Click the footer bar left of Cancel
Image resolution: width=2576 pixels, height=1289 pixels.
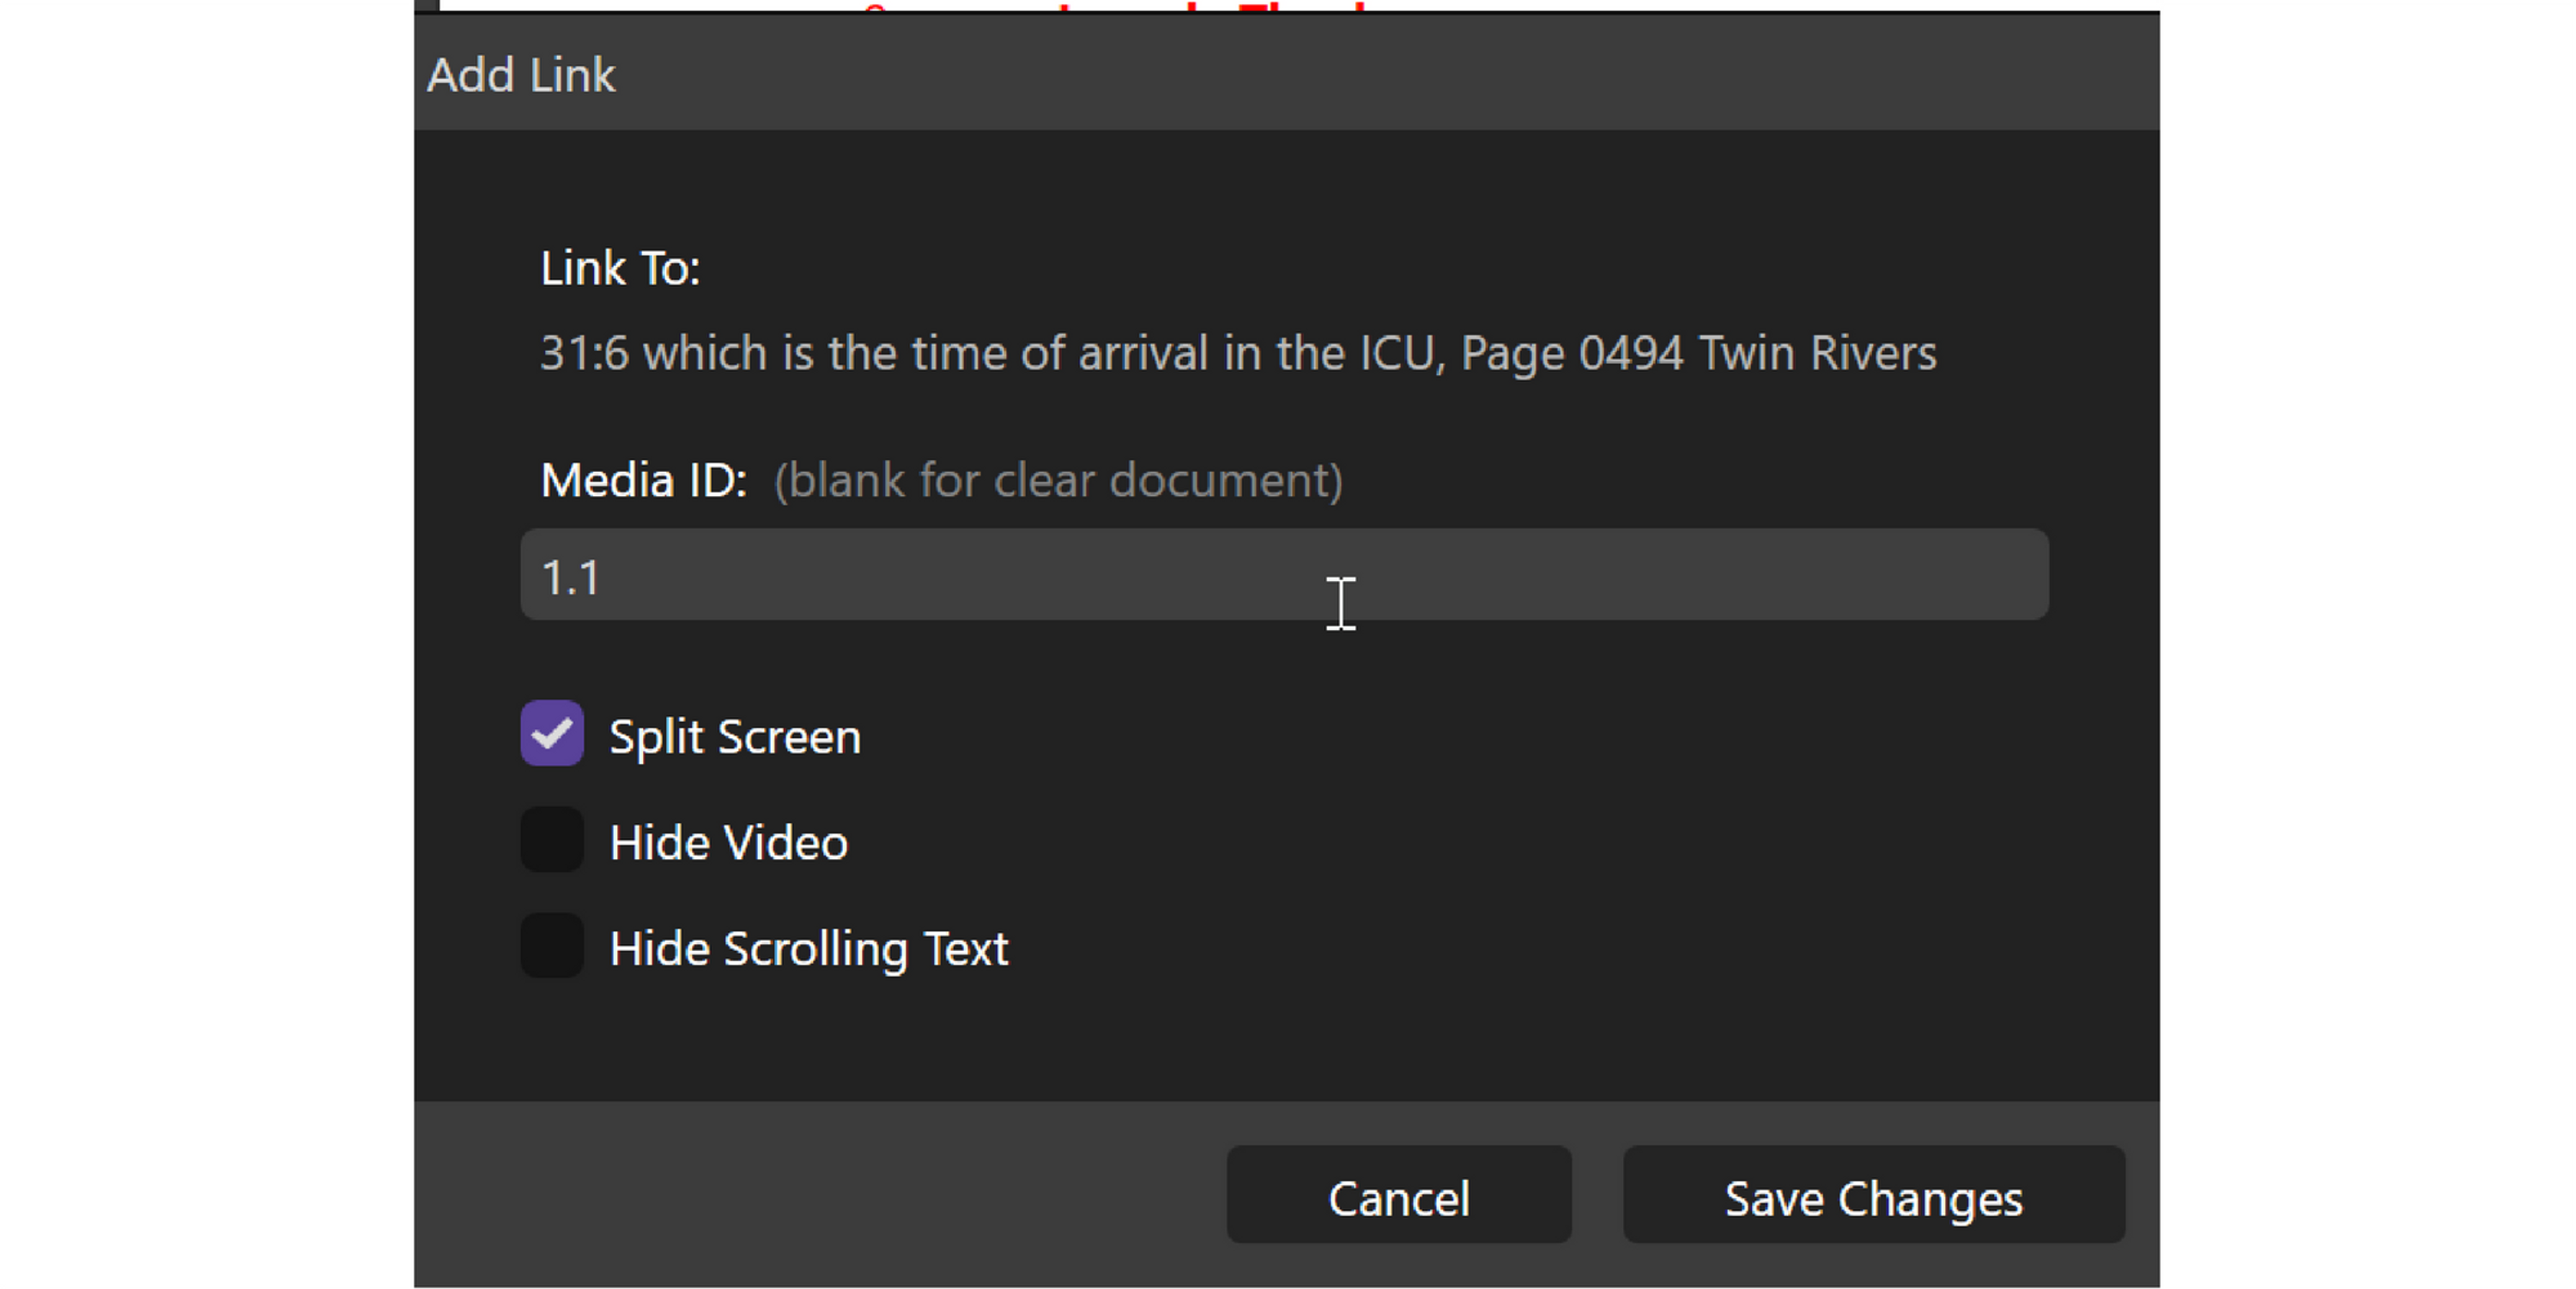800,1194
